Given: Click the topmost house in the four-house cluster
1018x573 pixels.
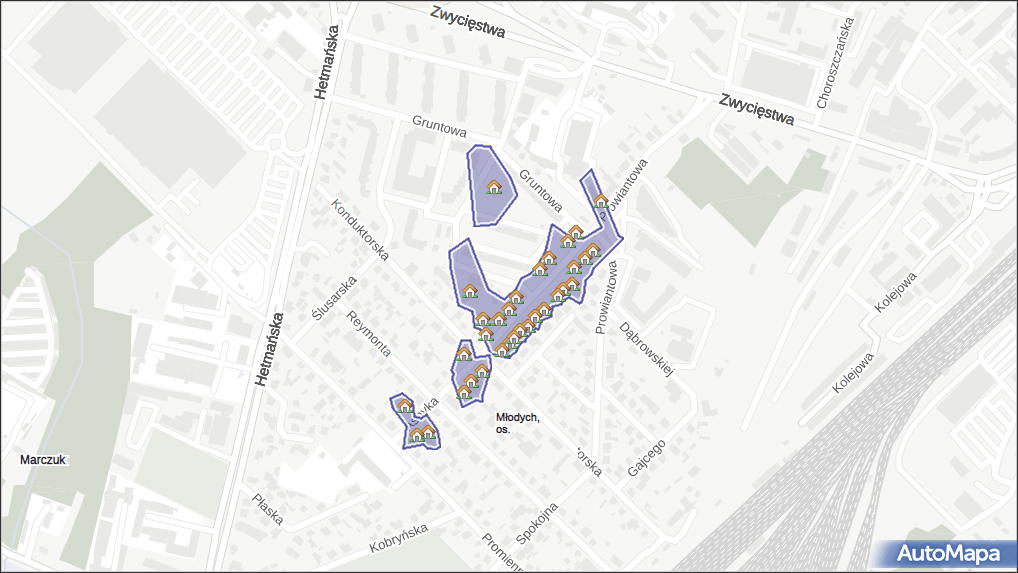Looking at the screenshot, I should pos(464,354).
